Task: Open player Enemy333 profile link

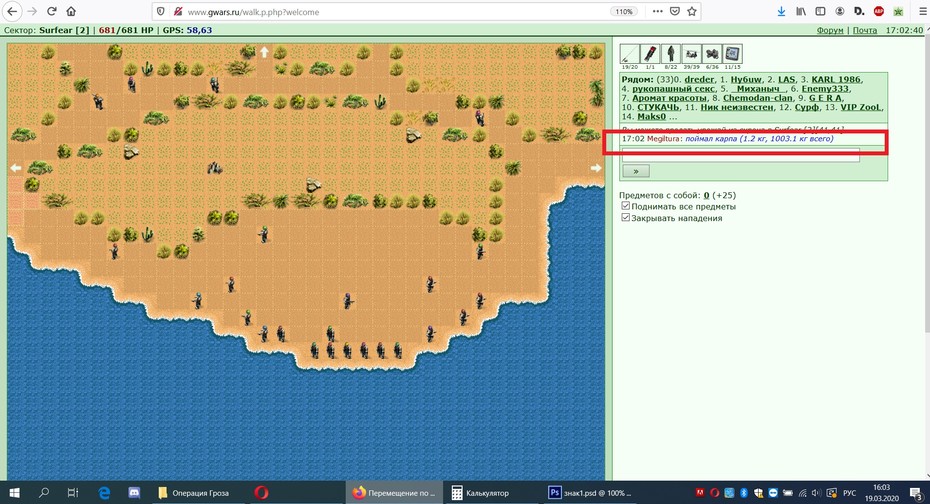Action: click(x=825, y=88)
